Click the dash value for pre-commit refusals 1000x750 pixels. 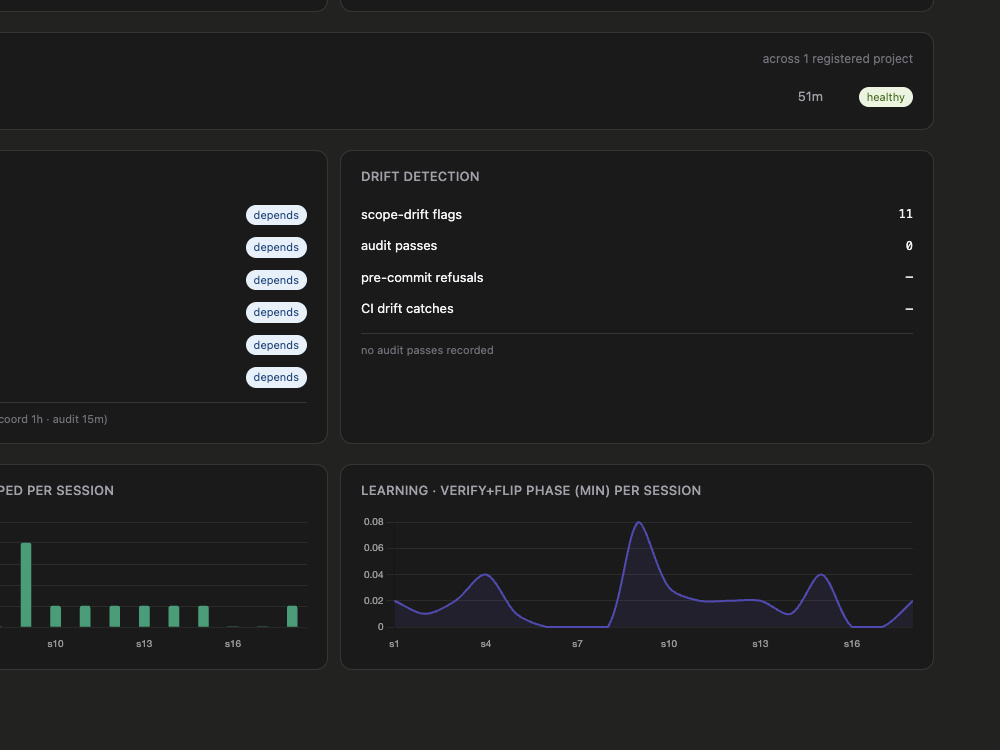coord(909,277)
